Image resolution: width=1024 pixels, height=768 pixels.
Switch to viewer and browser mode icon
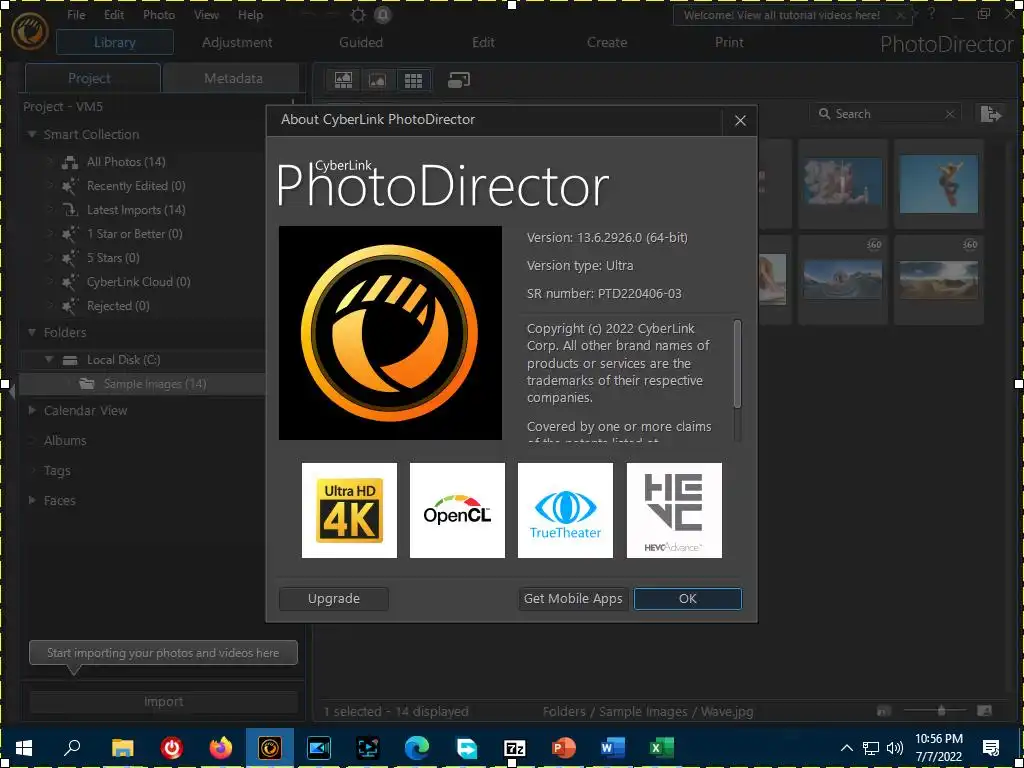tap(344, 80)
